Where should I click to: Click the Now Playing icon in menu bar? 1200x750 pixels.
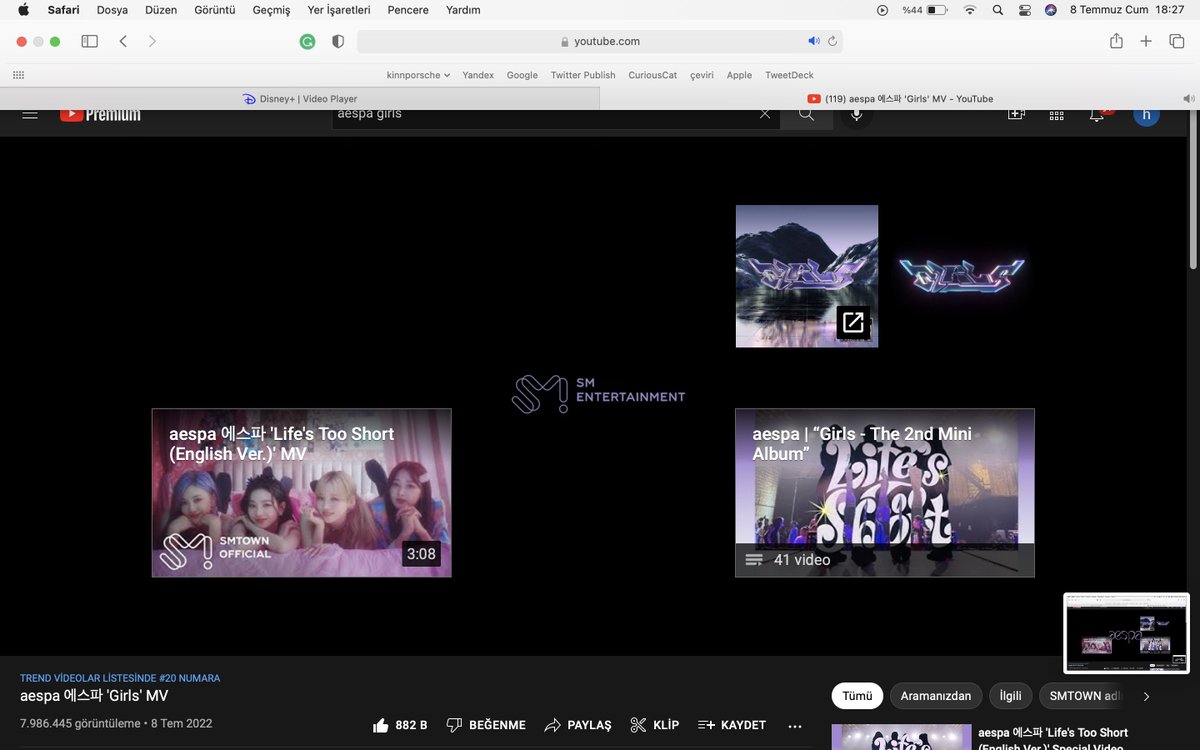click(882, 10)
